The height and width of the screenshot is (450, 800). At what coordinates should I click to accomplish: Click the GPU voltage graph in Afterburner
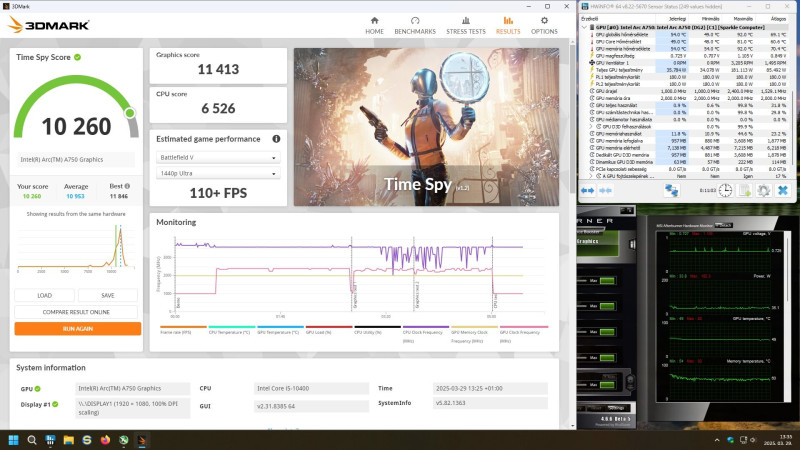click(x=720, y=251)
